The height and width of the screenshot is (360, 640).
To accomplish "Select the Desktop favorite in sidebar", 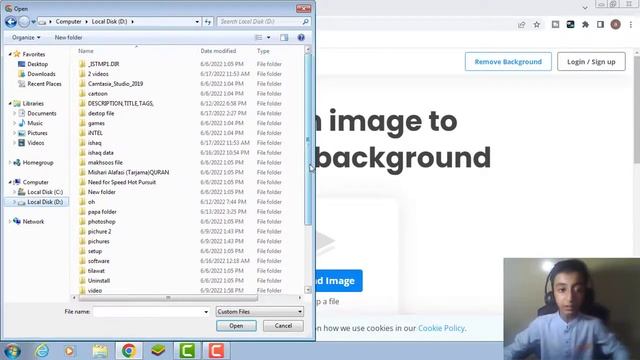I will click(x=38, y=64).
